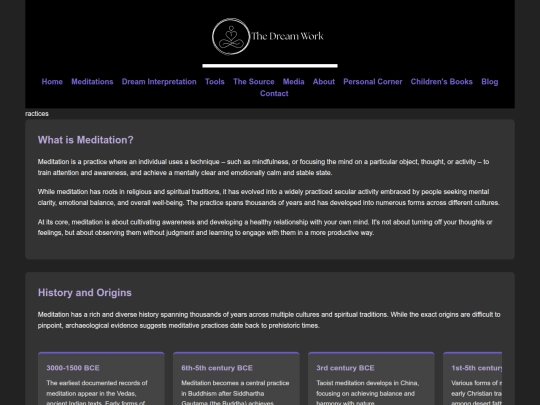Image resolution: width=540 pixels, height=405 pixels.
Task: Visit the About page
Action: pos(324,82)
